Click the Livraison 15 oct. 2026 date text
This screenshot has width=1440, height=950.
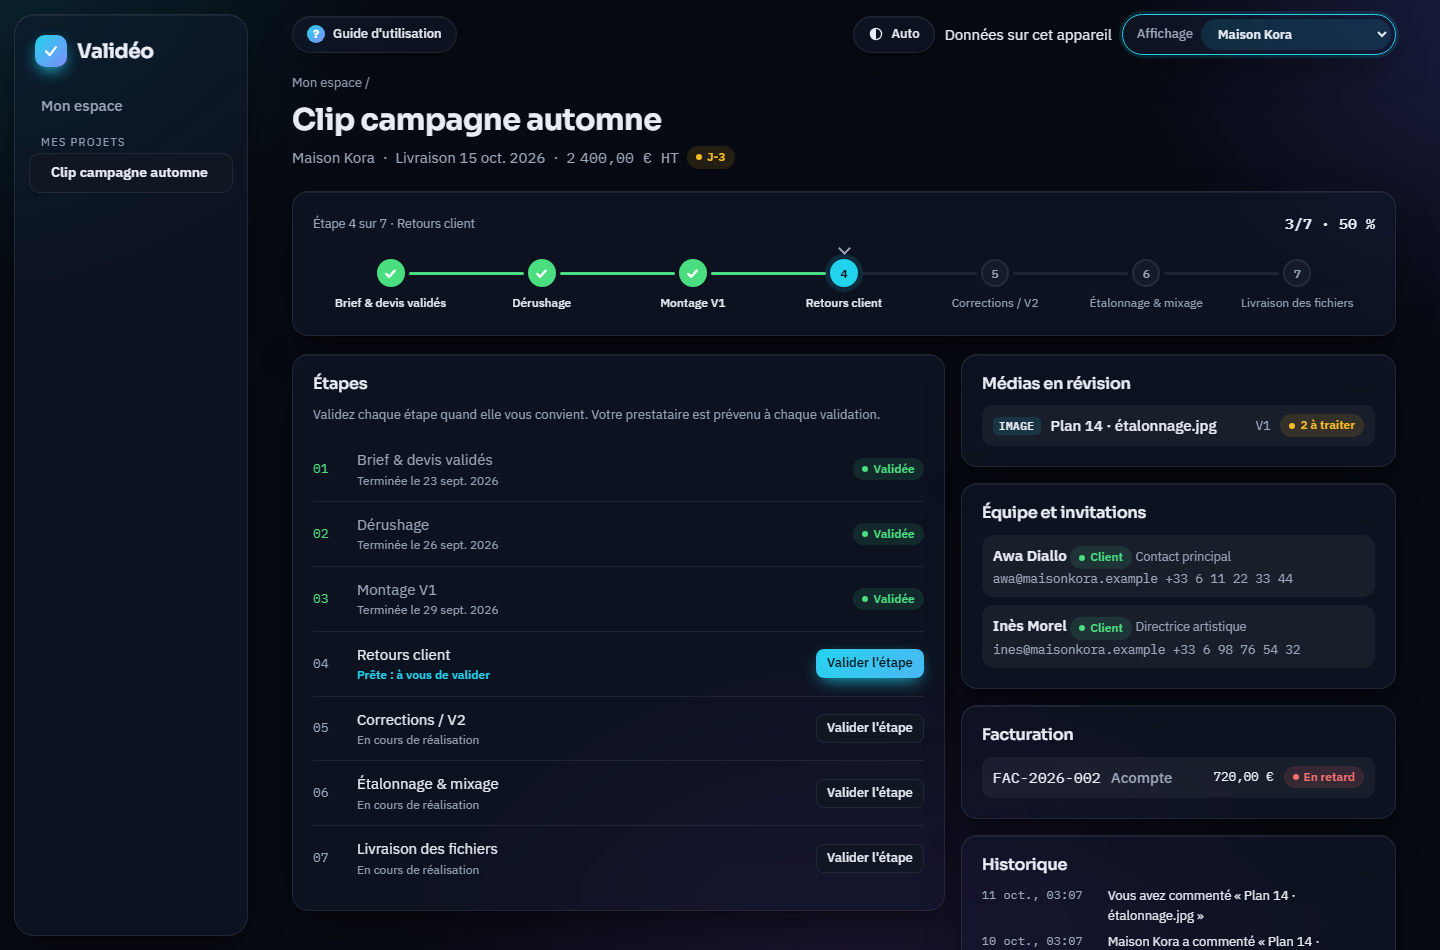coord(470,158)
